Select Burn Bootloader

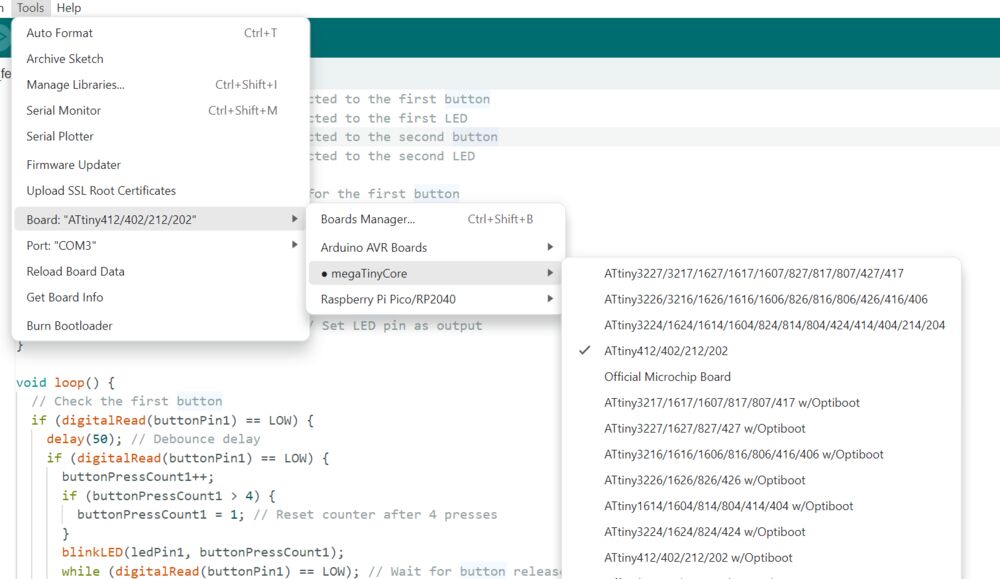(160, 326)
